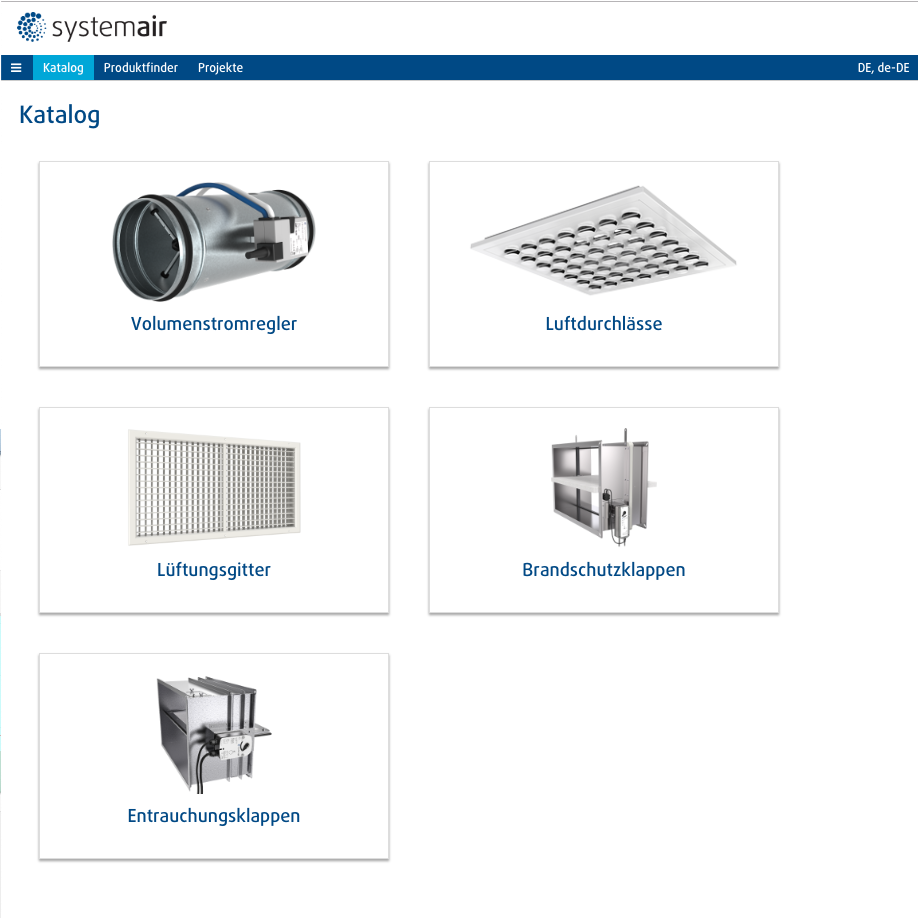The image size is (918, 918).
Task: Click the Volumenstromregler product image
Action: pyautogui.click(x=214, y=241)
